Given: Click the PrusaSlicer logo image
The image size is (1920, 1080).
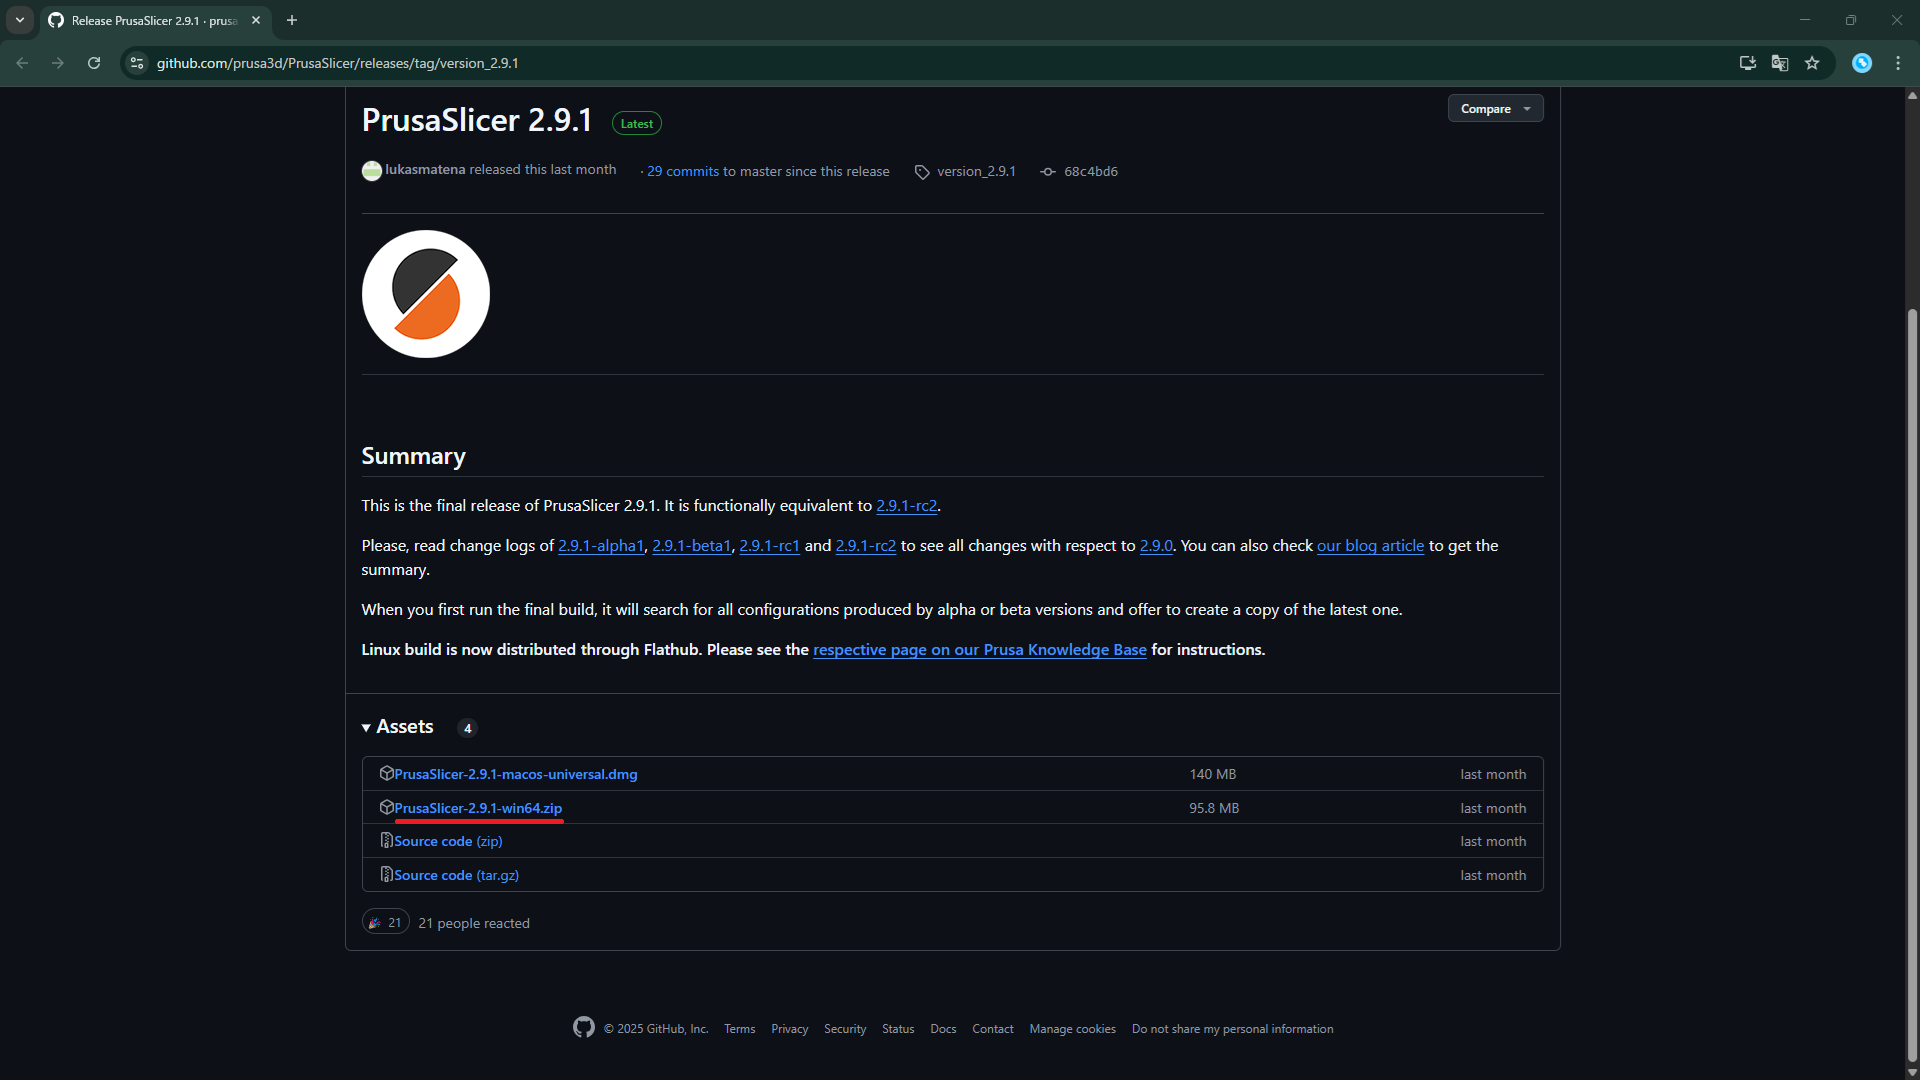Looking at the screenshot, I should [x=426, y=294].
